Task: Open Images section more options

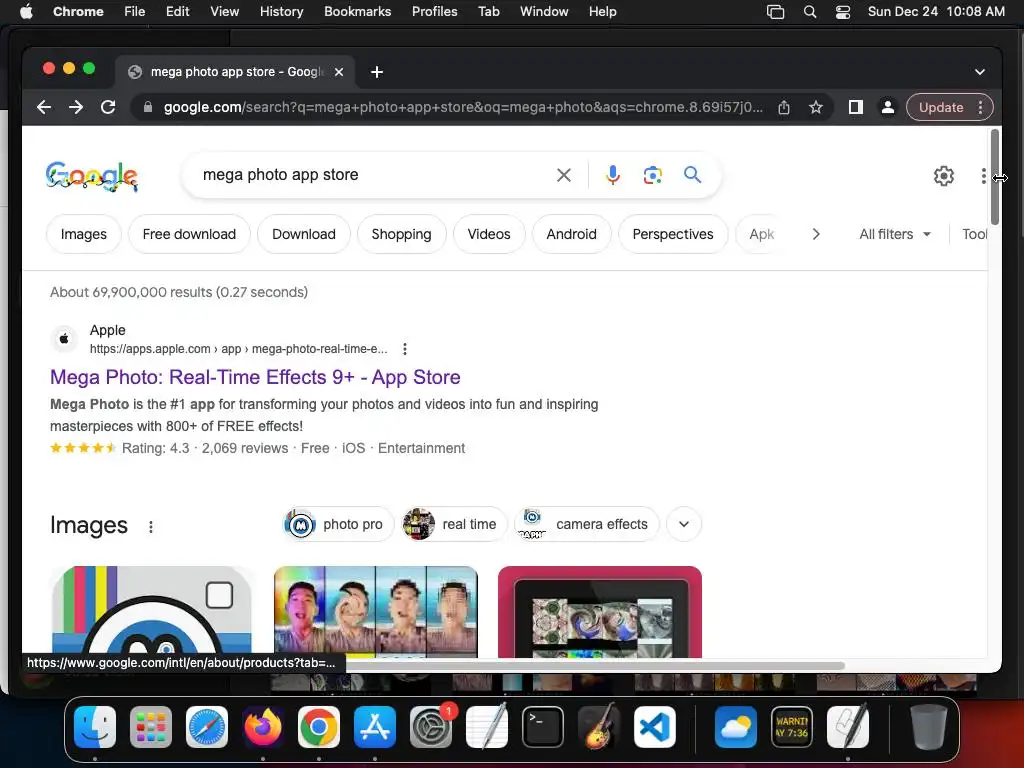Action: click(x=151, y=526)
